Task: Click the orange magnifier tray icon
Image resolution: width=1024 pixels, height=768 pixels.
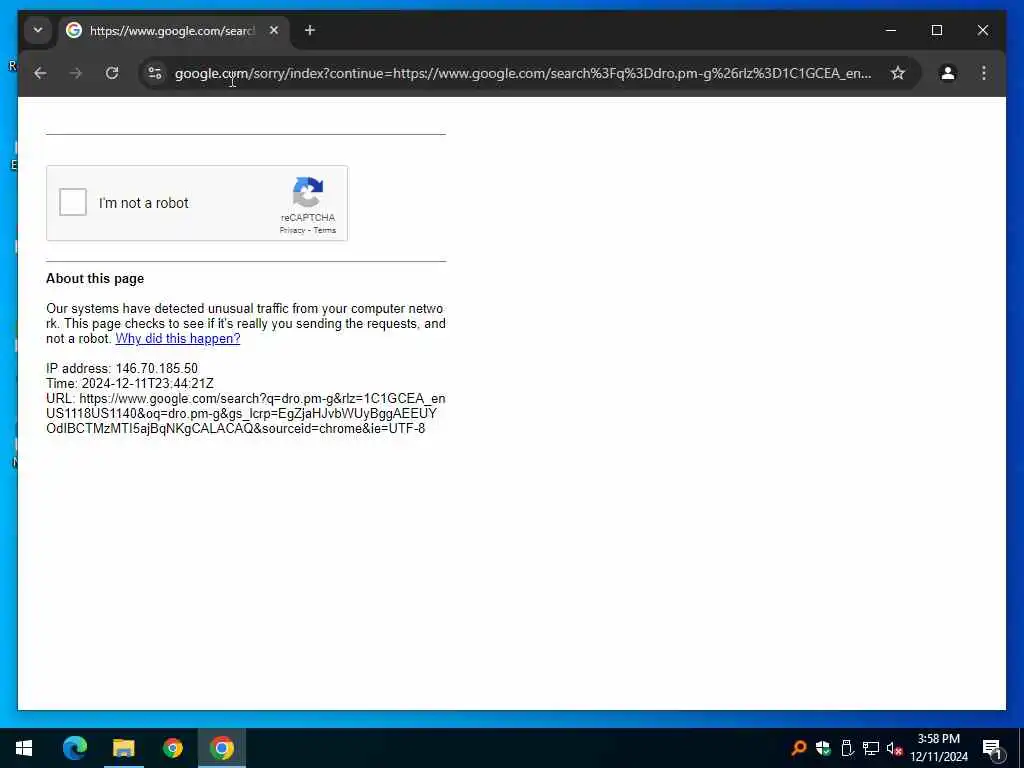Action: 798,748
